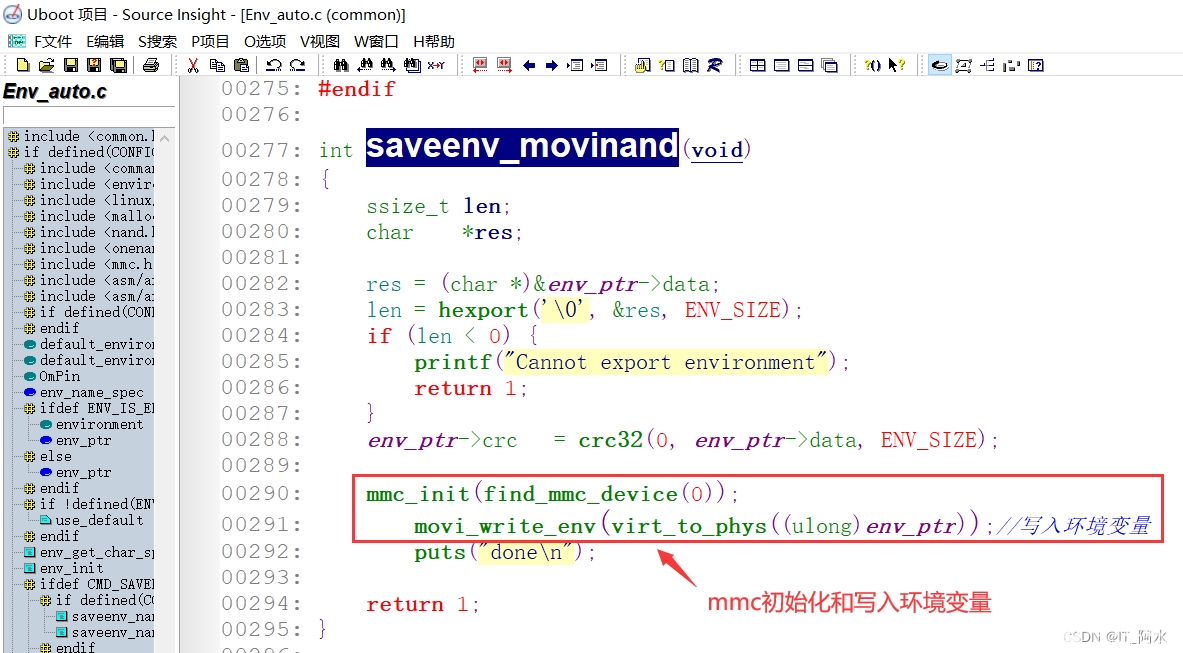The height and width of the screenshot is (653, 1183).
Task: Click the Print icon
Action: [152, 64]
